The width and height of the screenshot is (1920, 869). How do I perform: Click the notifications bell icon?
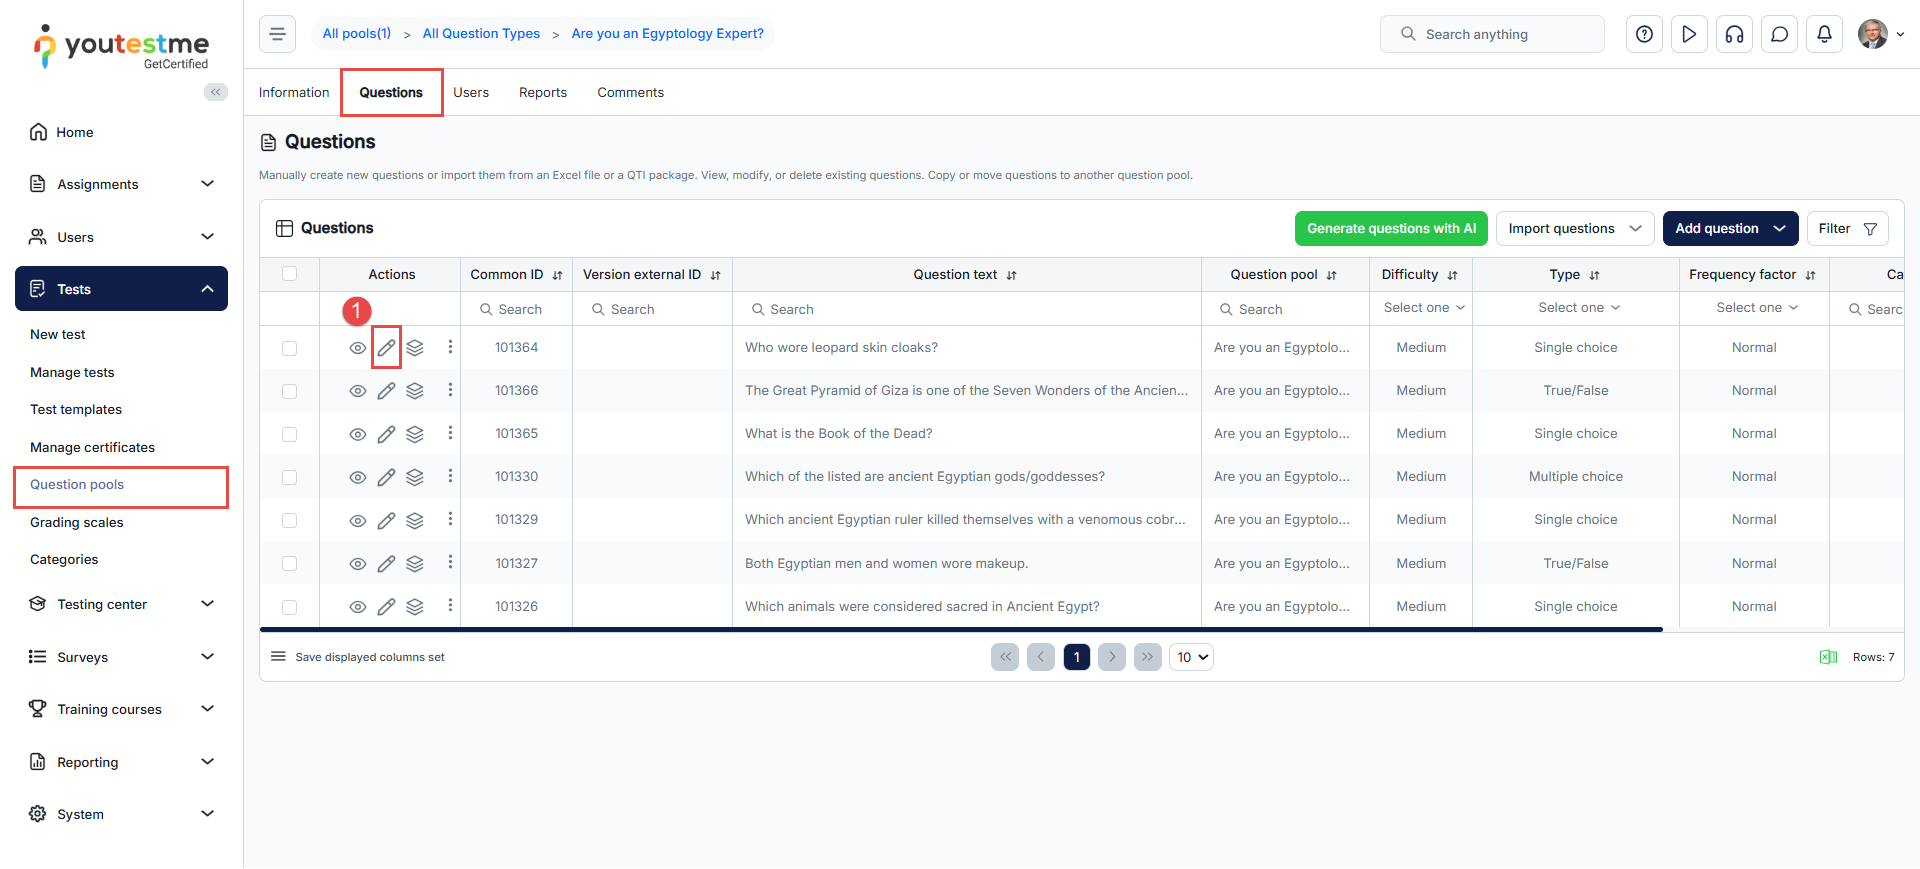(x=1824, y=34)
